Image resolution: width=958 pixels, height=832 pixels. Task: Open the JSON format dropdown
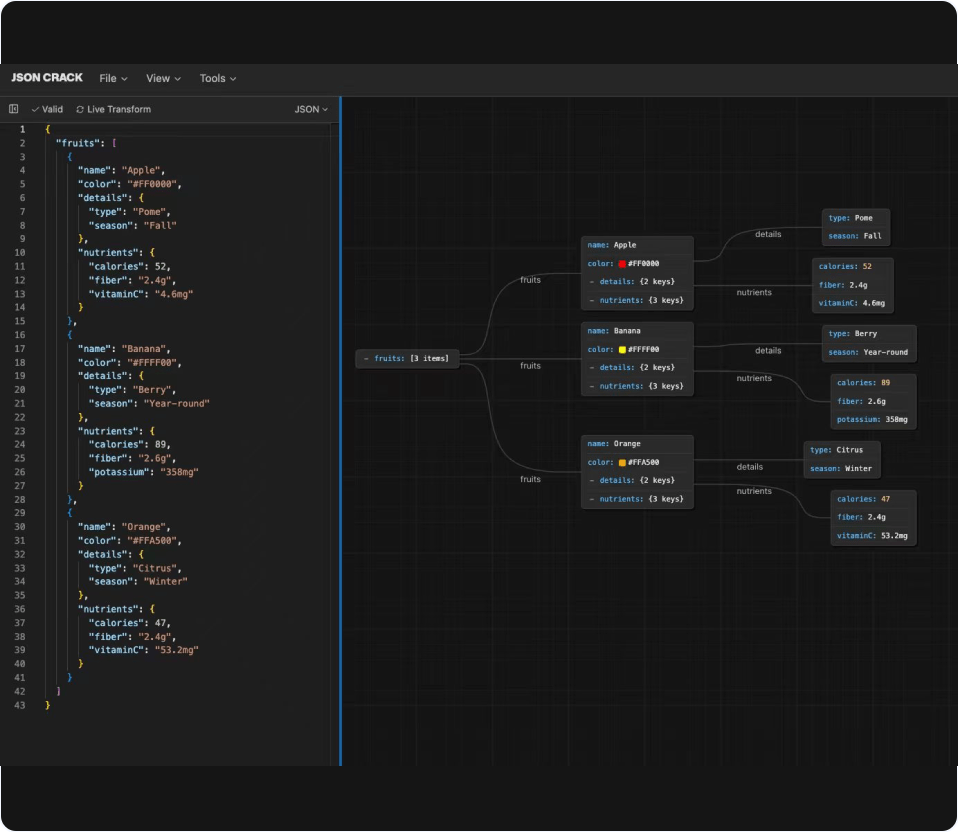pyautogui.click(x=311, y=109)
